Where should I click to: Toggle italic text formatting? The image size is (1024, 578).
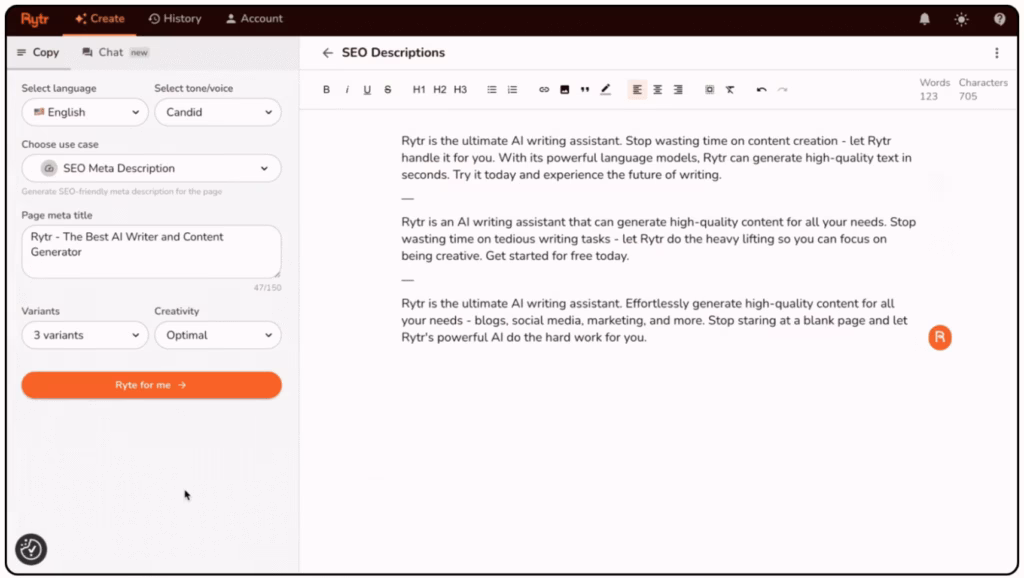tap(347, 90)
